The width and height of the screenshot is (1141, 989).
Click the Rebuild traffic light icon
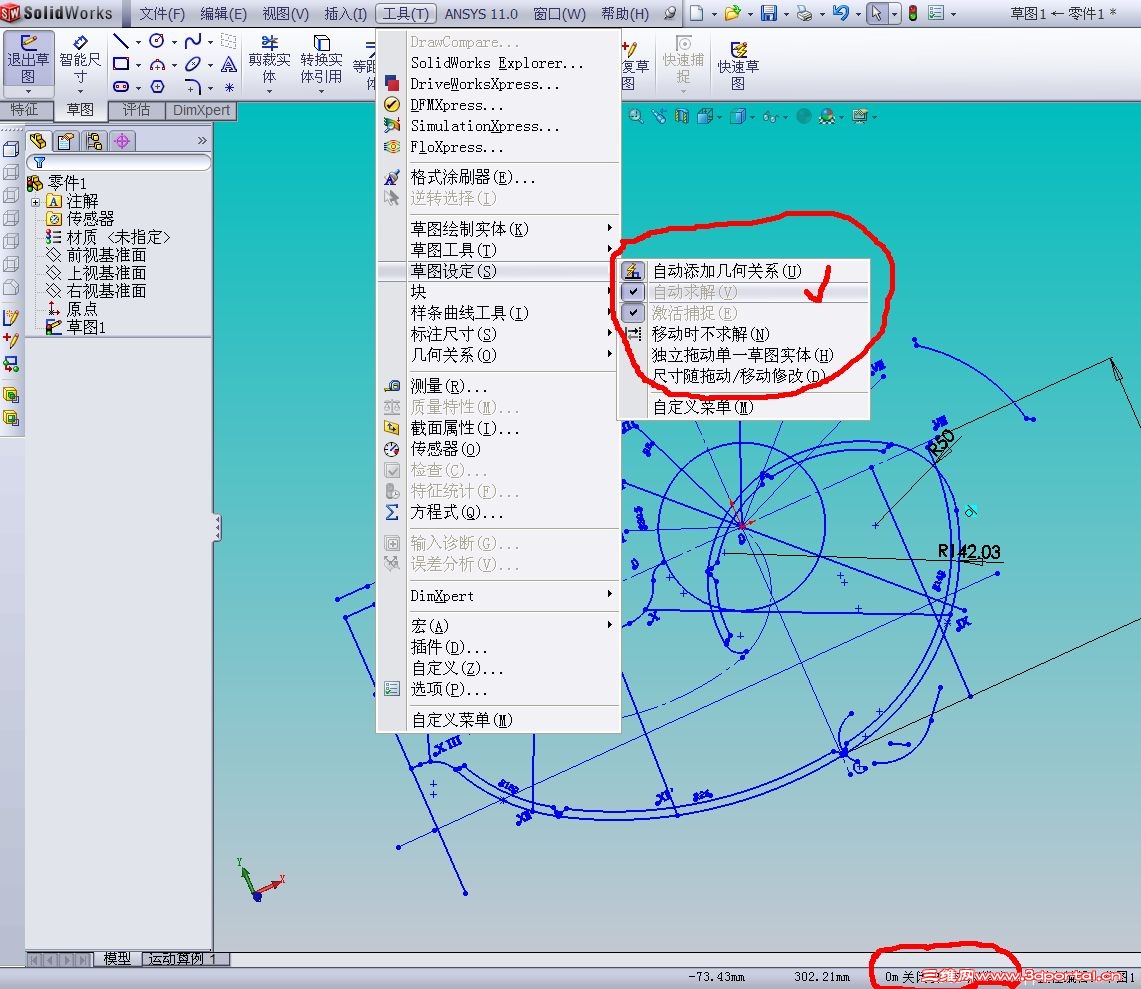pos(913,13)
